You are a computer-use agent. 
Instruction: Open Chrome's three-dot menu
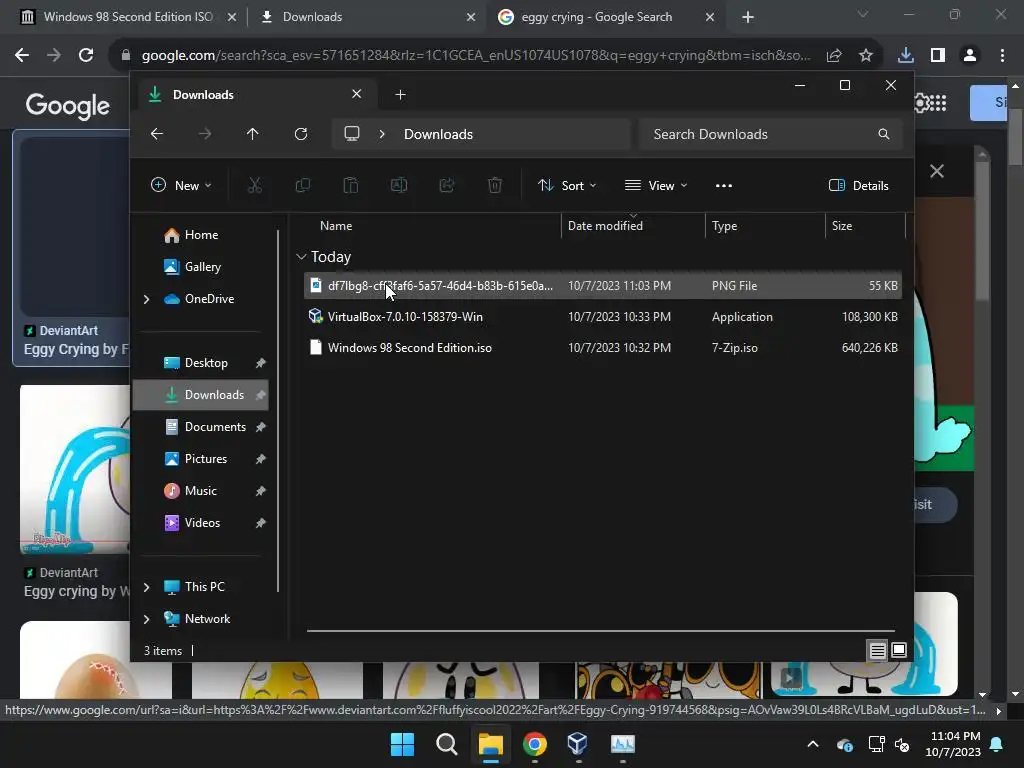1002,56
